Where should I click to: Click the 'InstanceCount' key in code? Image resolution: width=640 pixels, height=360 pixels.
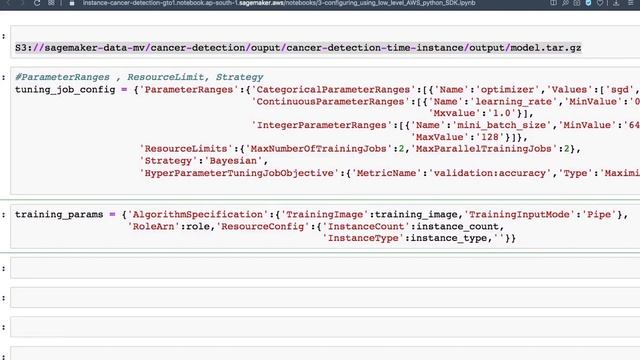366,226
